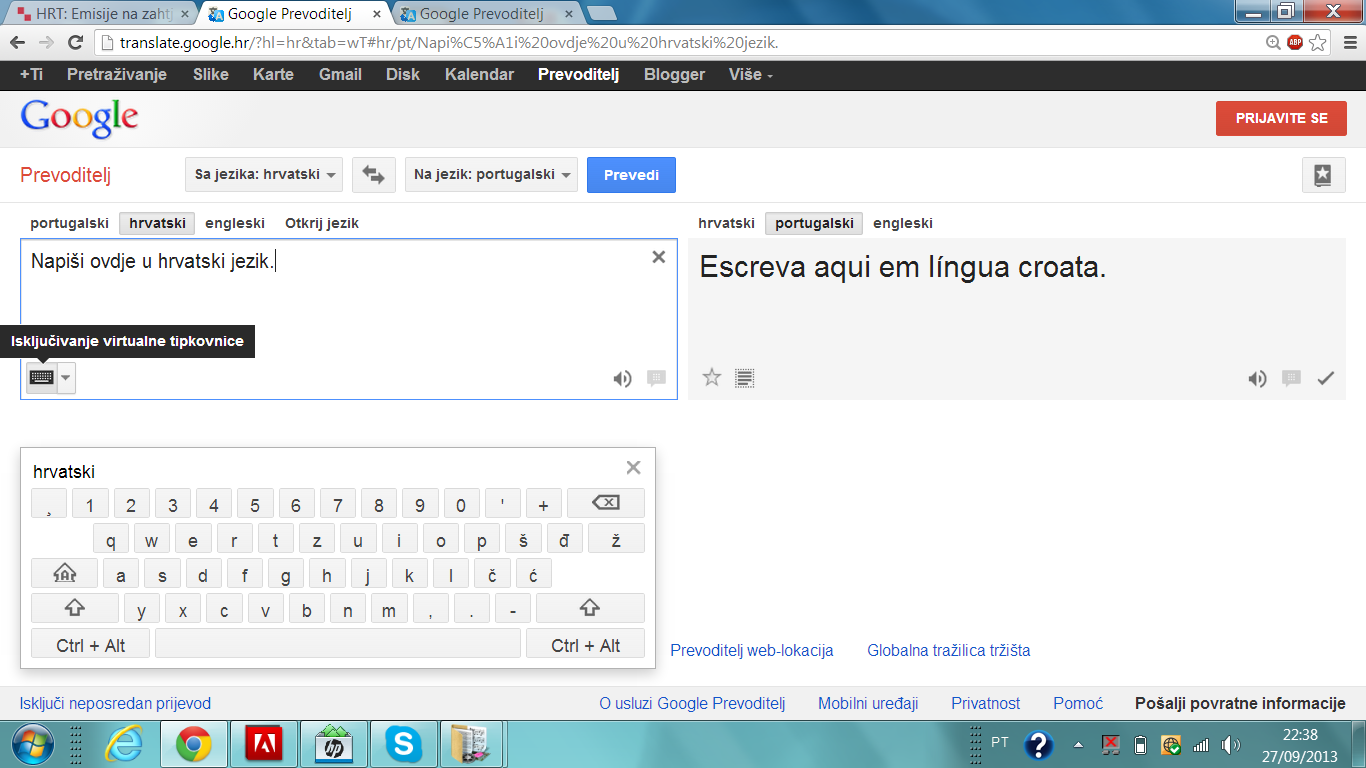Toggle the right Shift key on virtual keyboard
Viewport: 1366px width, 768px height.
click(x=590, y=609)
